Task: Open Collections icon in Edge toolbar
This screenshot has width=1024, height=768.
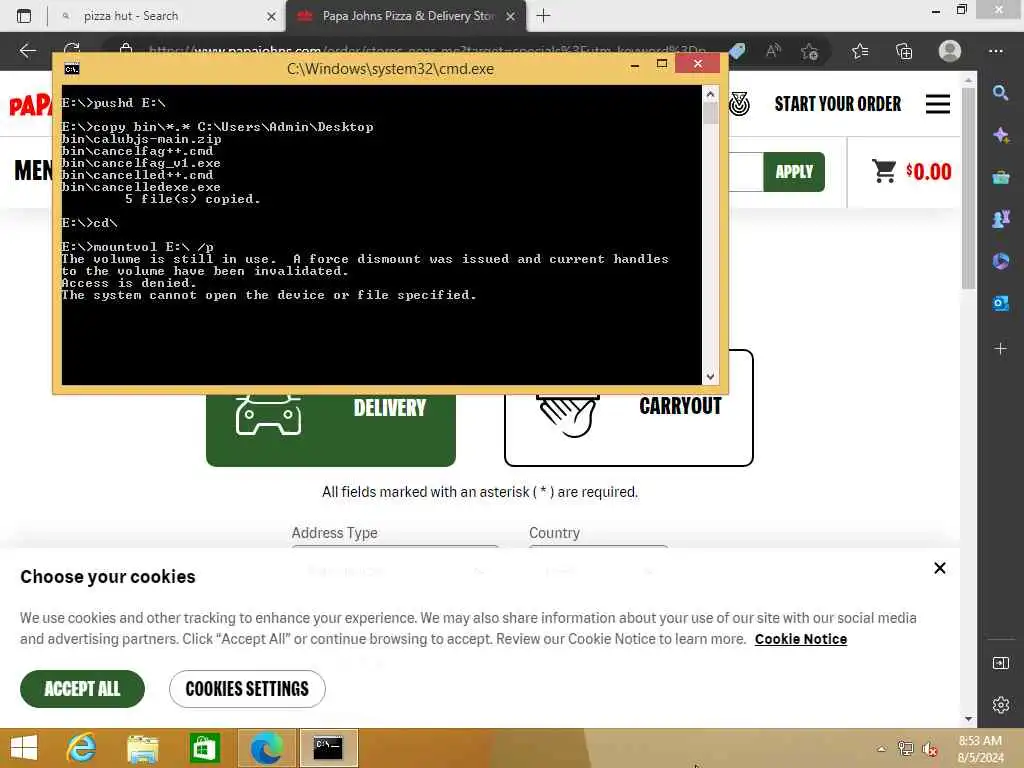Action: pyautogui.click(x=904, y=51)
